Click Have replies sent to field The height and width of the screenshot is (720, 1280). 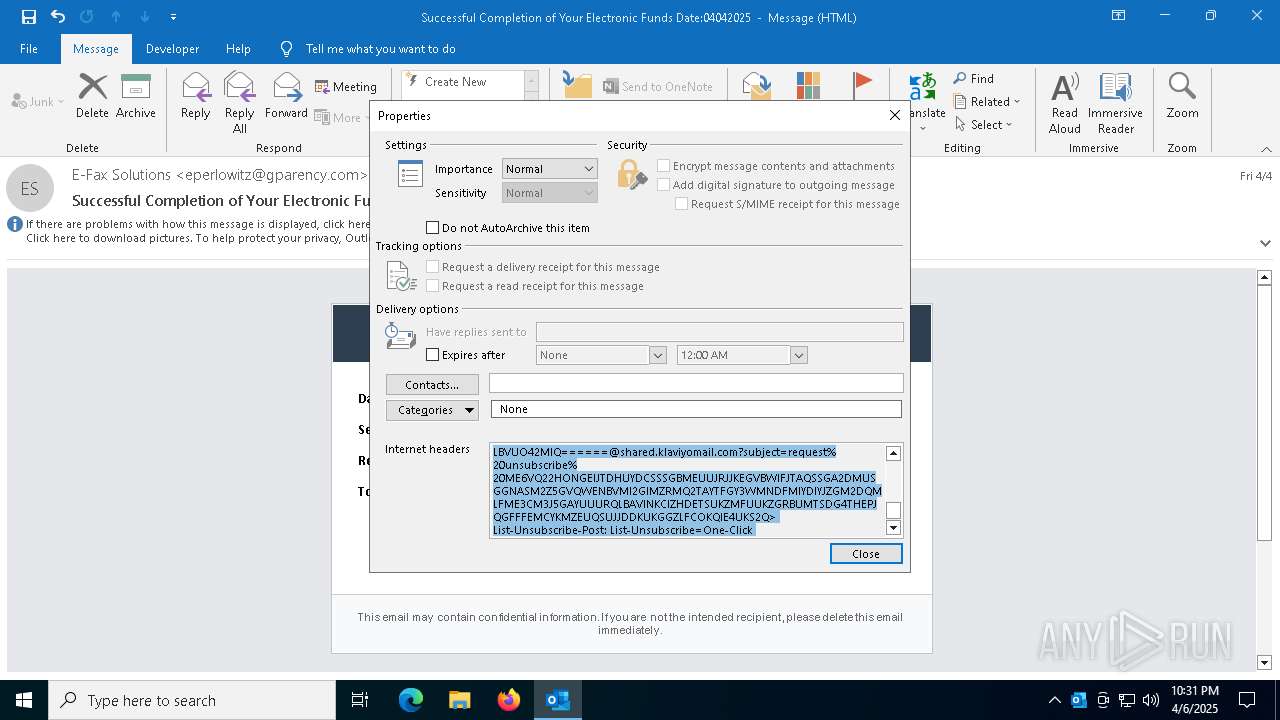720,332
